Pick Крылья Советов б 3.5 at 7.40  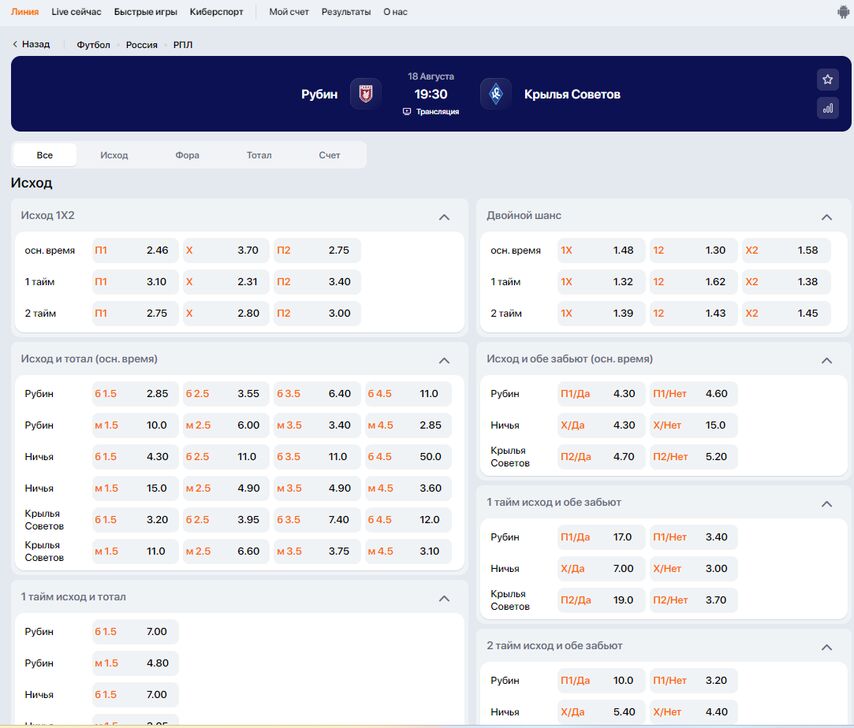pyautogui.click(x=317, y=520)
